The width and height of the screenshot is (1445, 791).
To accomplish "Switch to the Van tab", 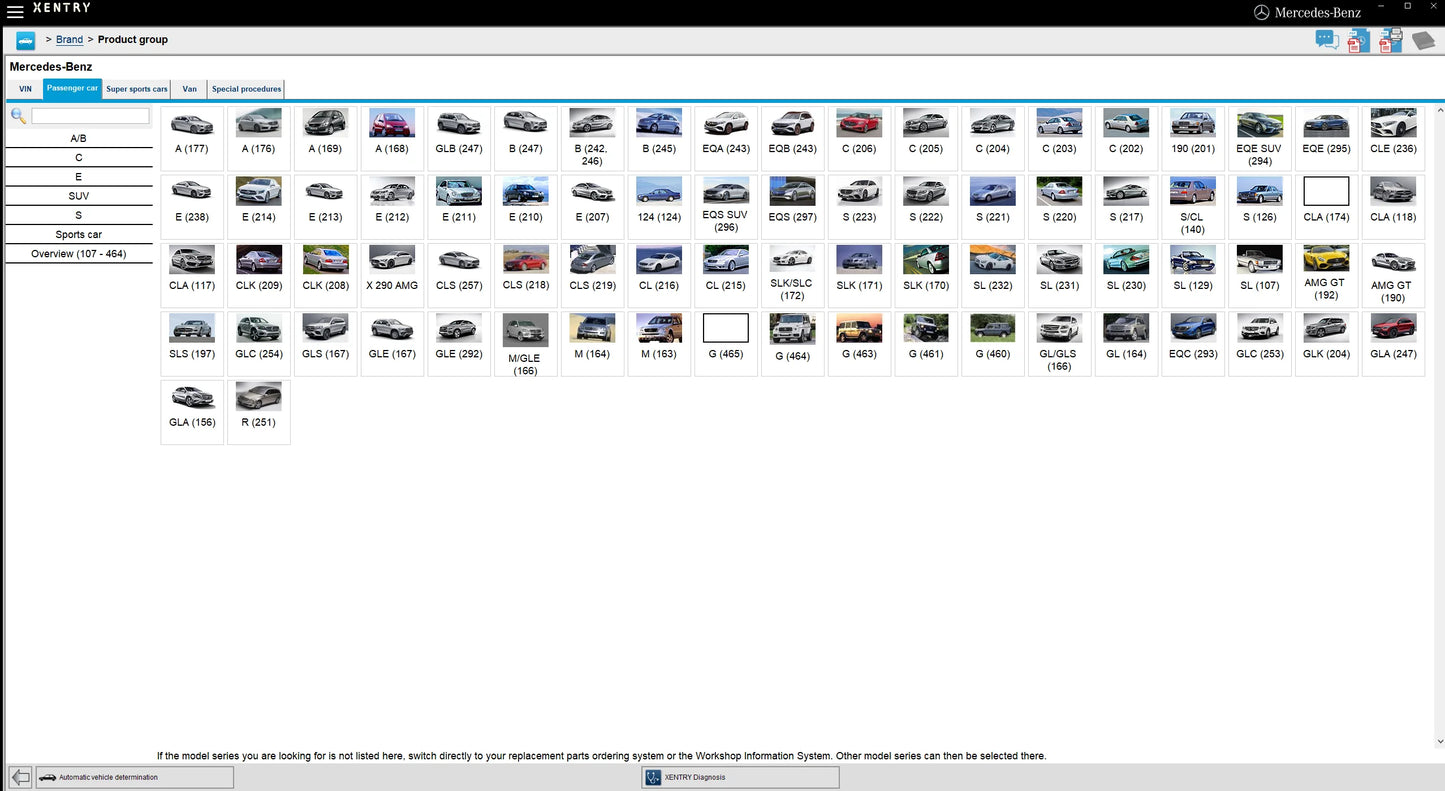I will click(x=188, y=89).
